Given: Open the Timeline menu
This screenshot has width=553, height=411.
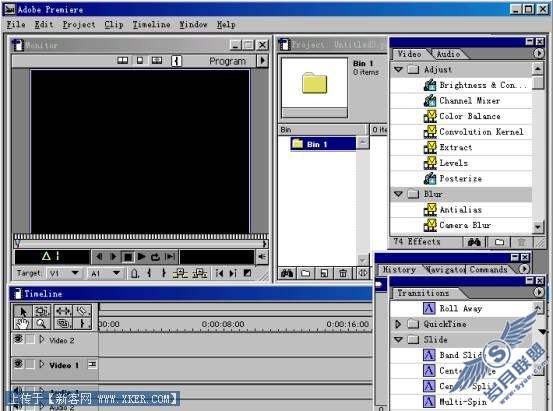Looking at the screenshot, I should tap(151, 24).
